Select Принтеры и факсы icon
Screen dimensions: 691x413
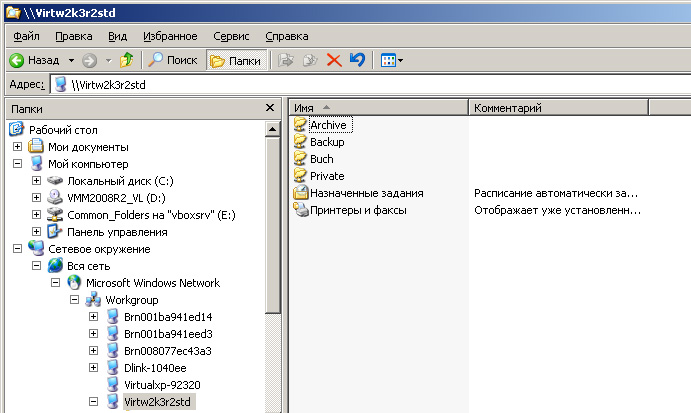tap(301, 210)
